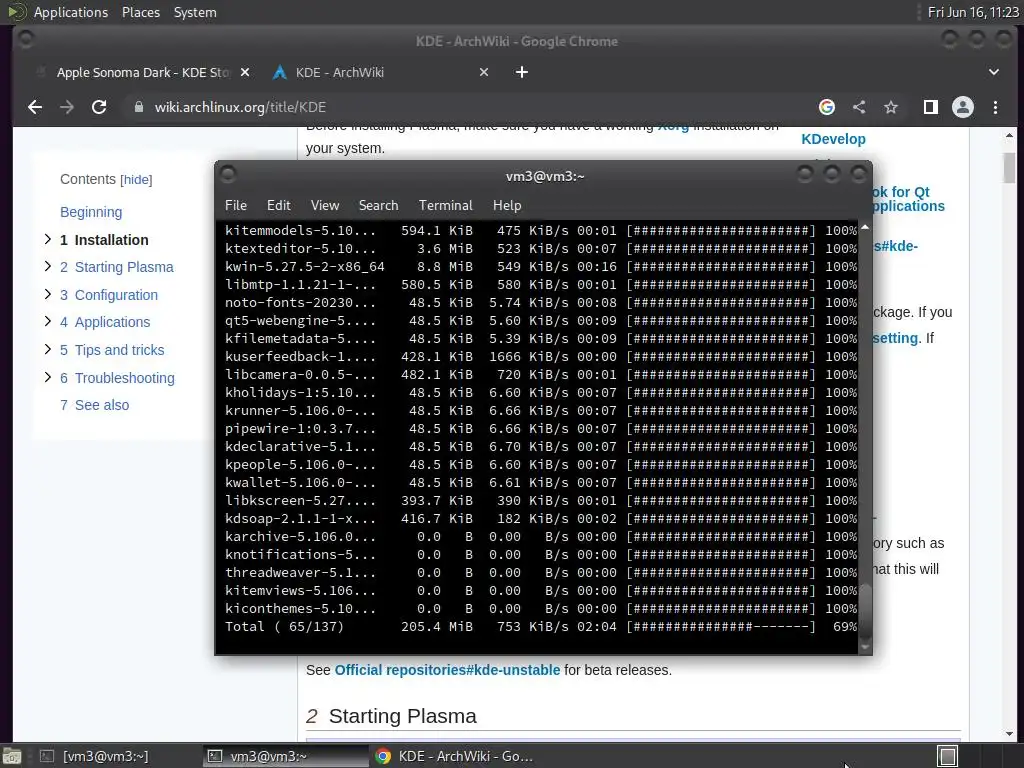The image size is (1024, 768).
Task: Go to 6 Troubleshooting link
Action: [118, 378]
